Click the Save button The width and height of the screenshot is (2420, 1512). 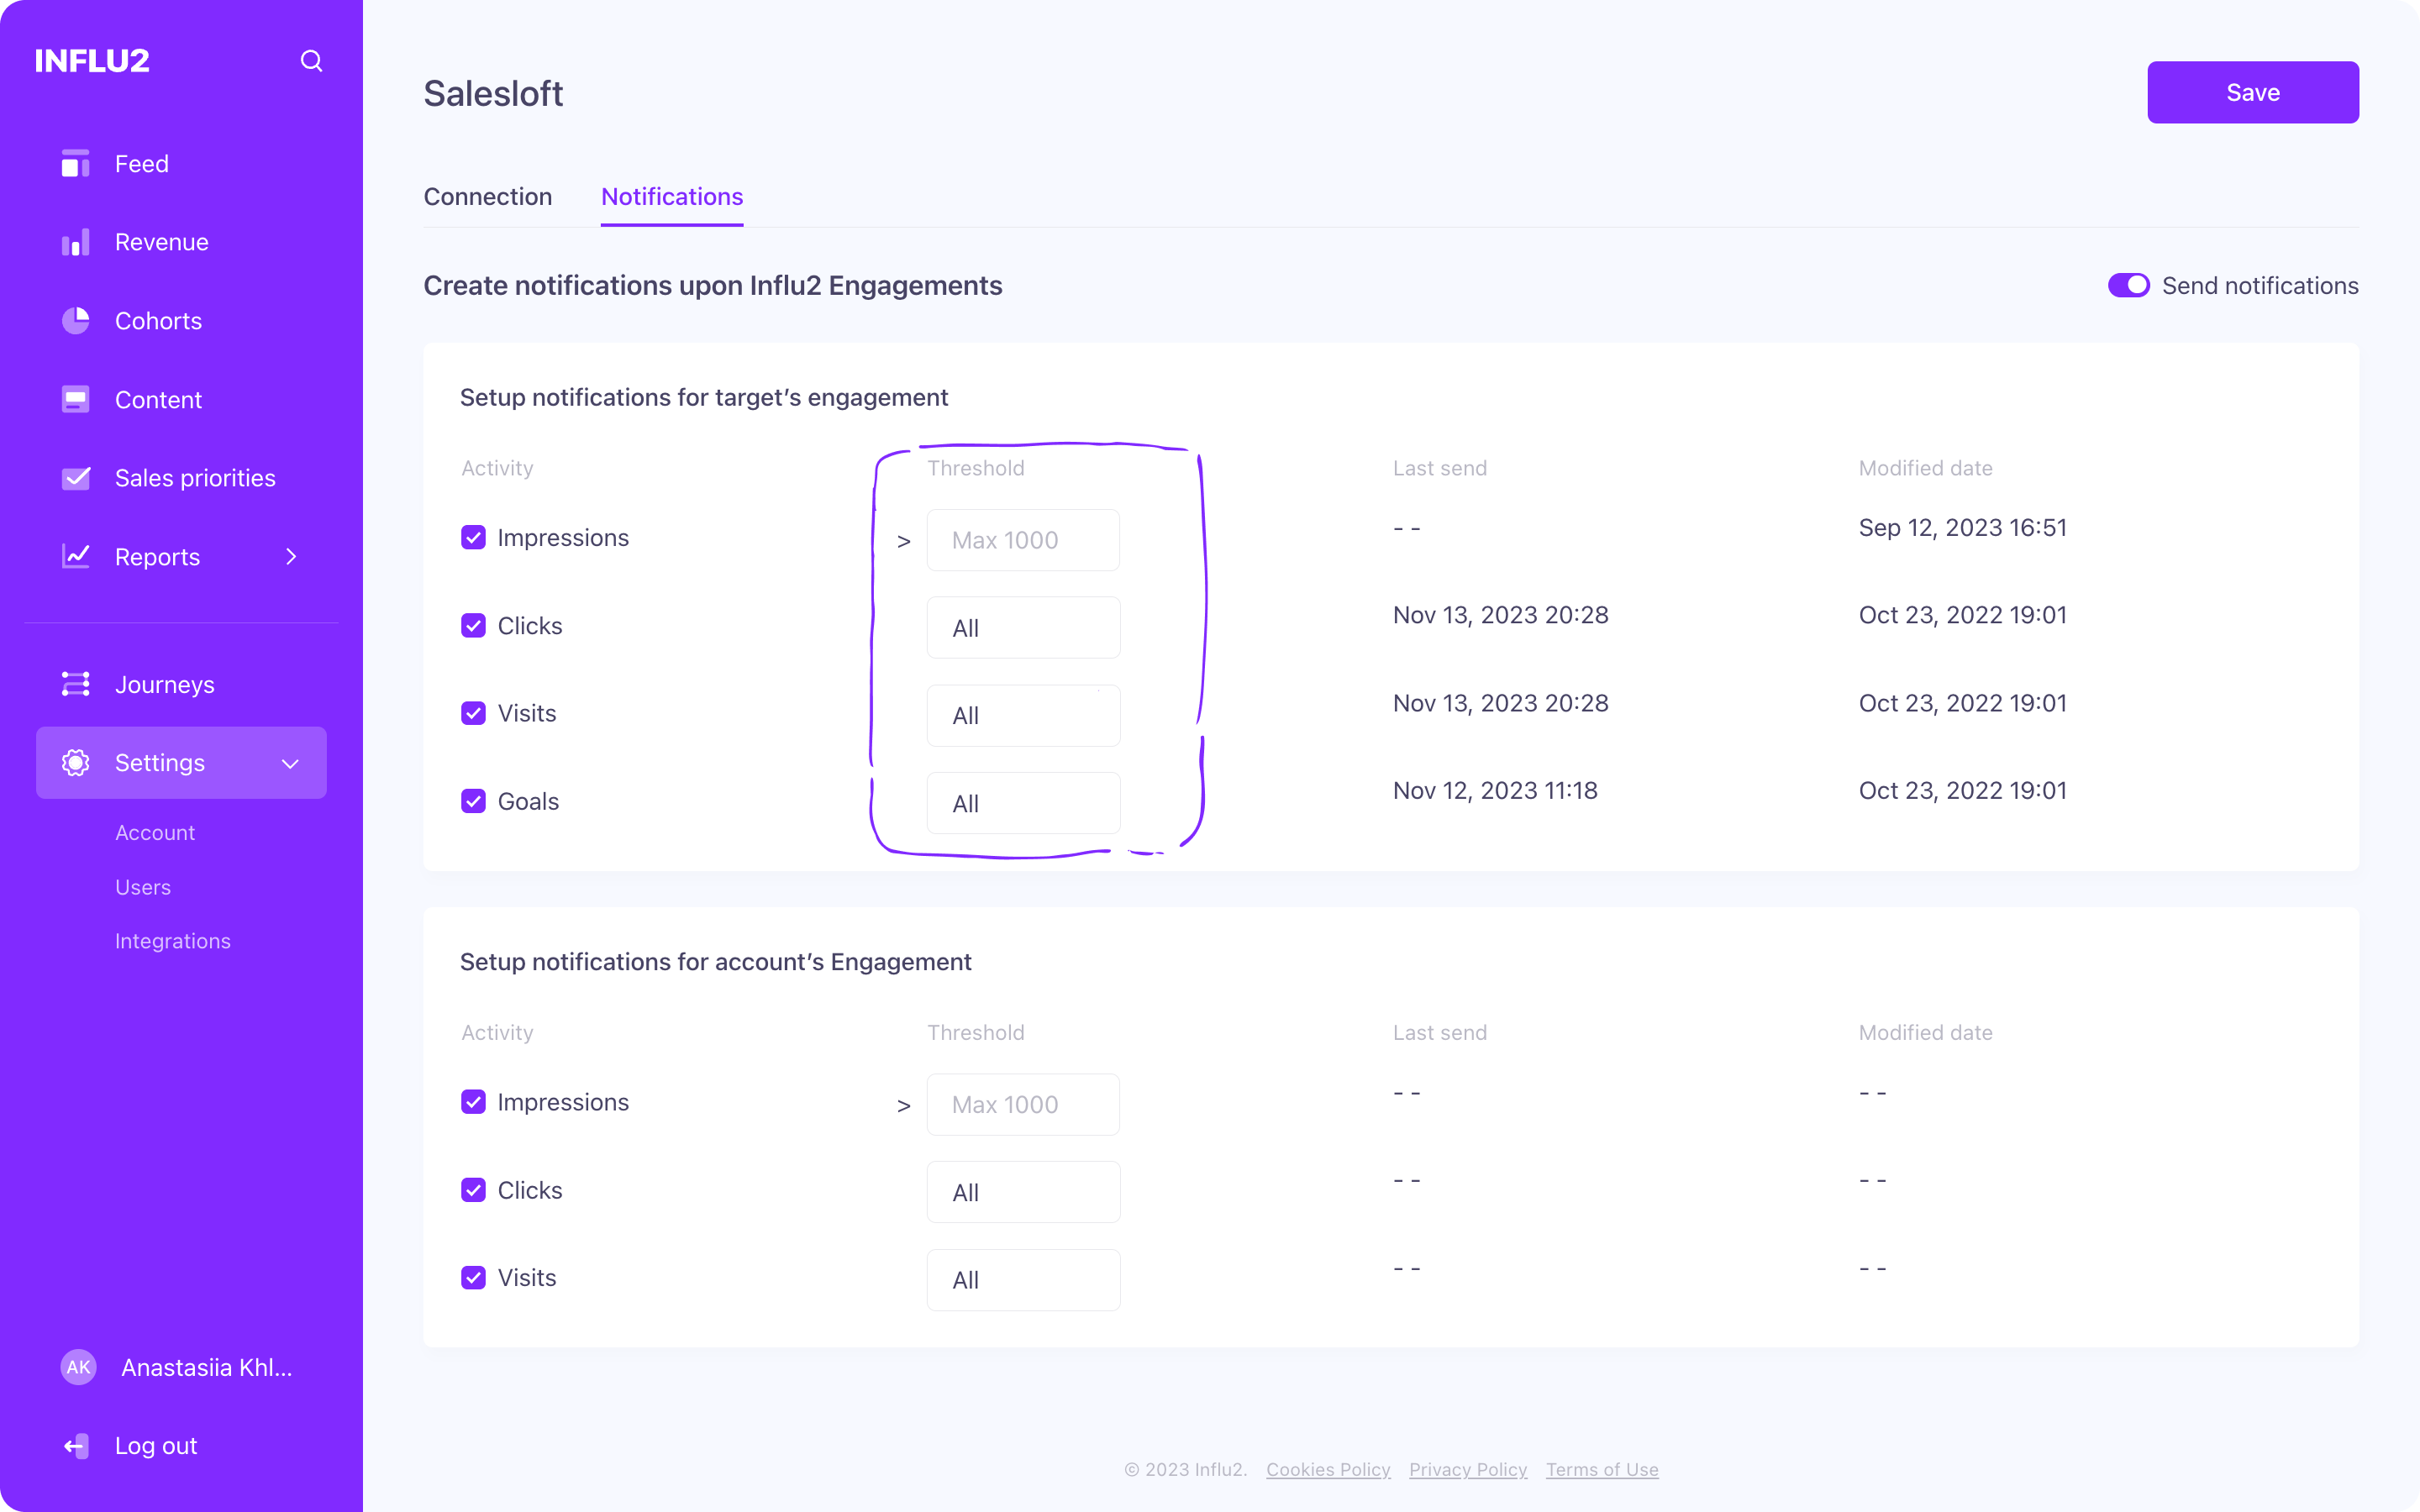pos(2253,92)
